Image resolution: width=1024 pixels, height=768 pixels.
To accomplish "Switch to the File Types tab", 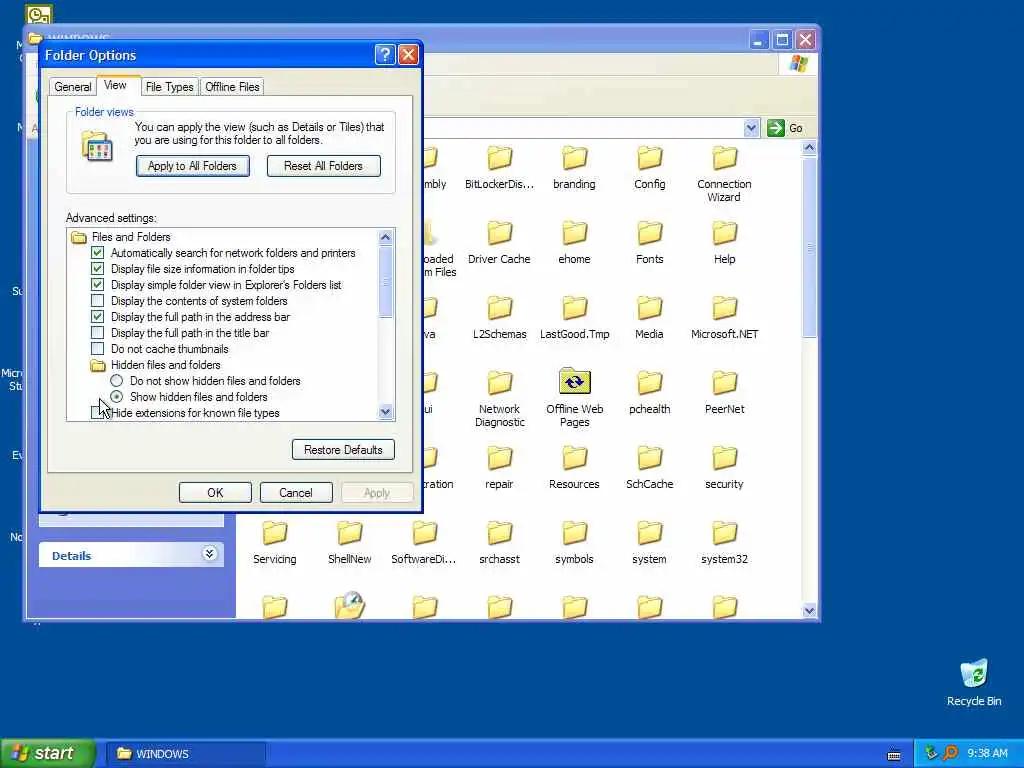I will [169, 87].
